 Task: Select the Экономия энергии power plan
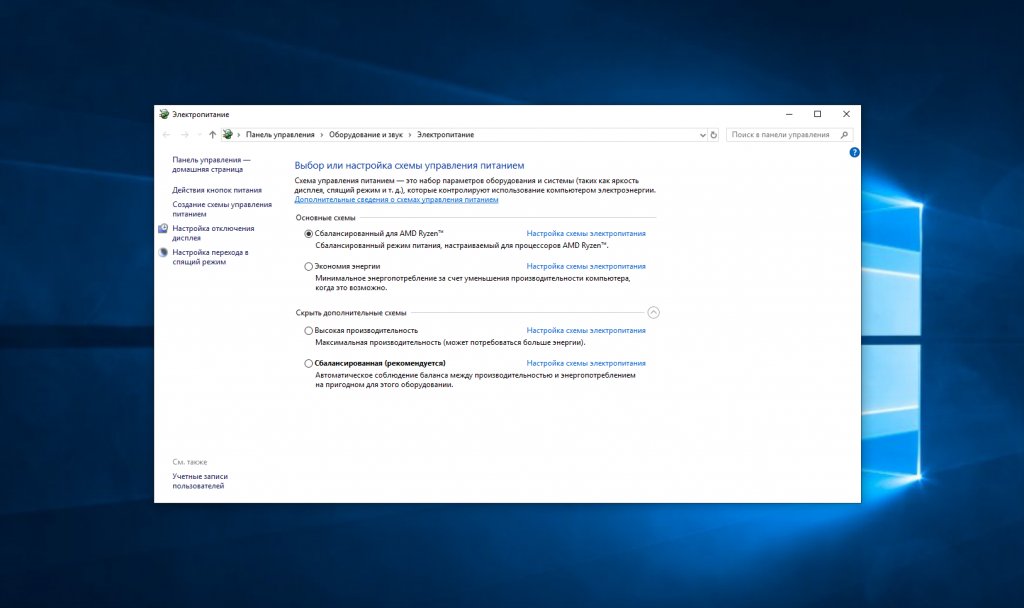pyautogui.click(x=308, y=266)
